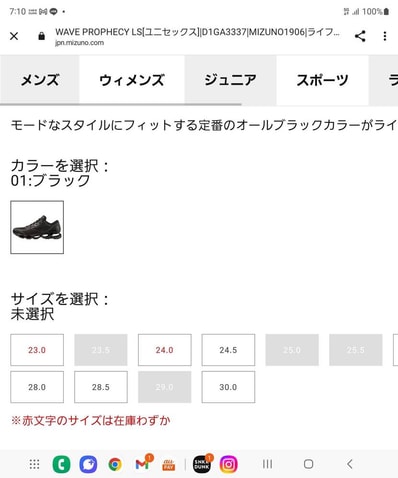The height and width of the screenshot is (478, 398).
Task: Open the three-dot browser menu
Action: (385, 36)
